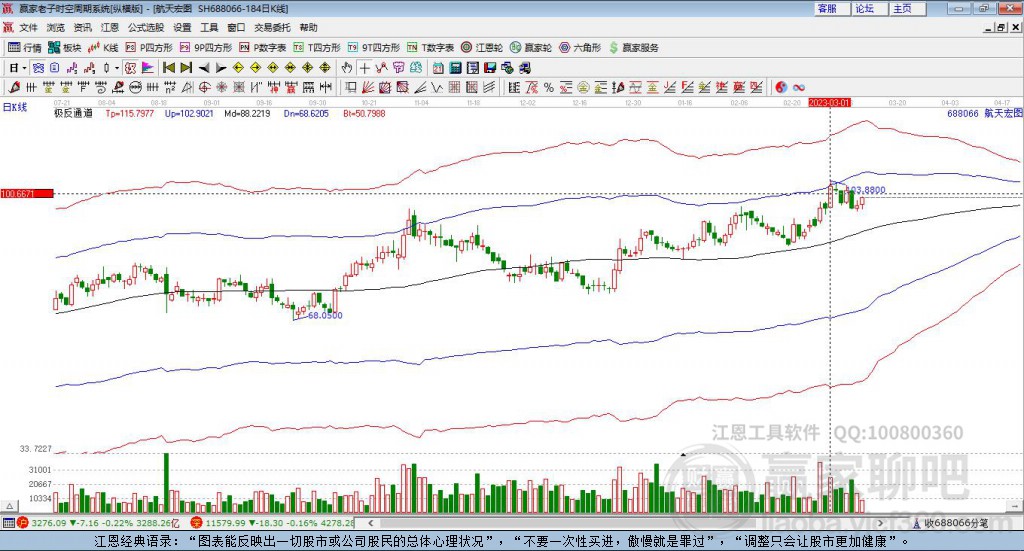Toggle the infinity symbol tool
This screenshot has height=551, width=1024.
[x=799, y=87]
